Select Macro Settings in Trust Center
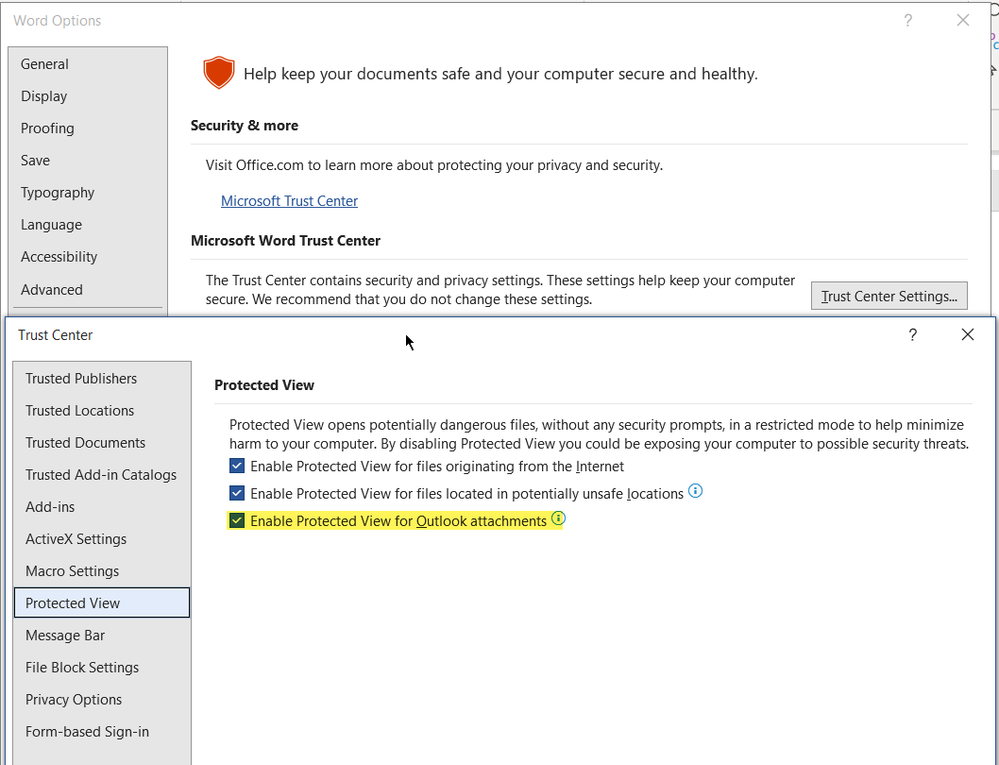 coord(102,571)
